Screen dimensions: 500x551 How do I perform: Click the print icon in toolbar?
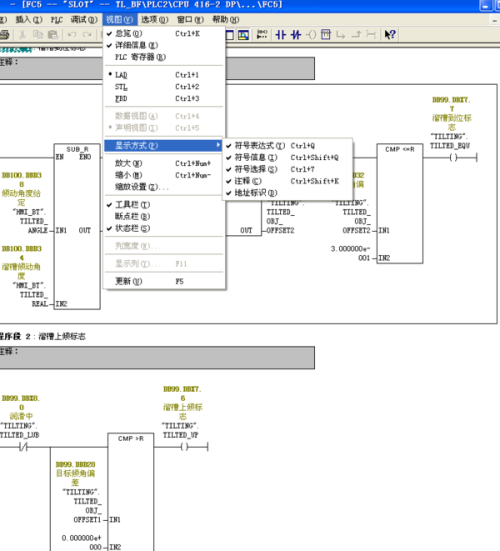coord(4,34)
